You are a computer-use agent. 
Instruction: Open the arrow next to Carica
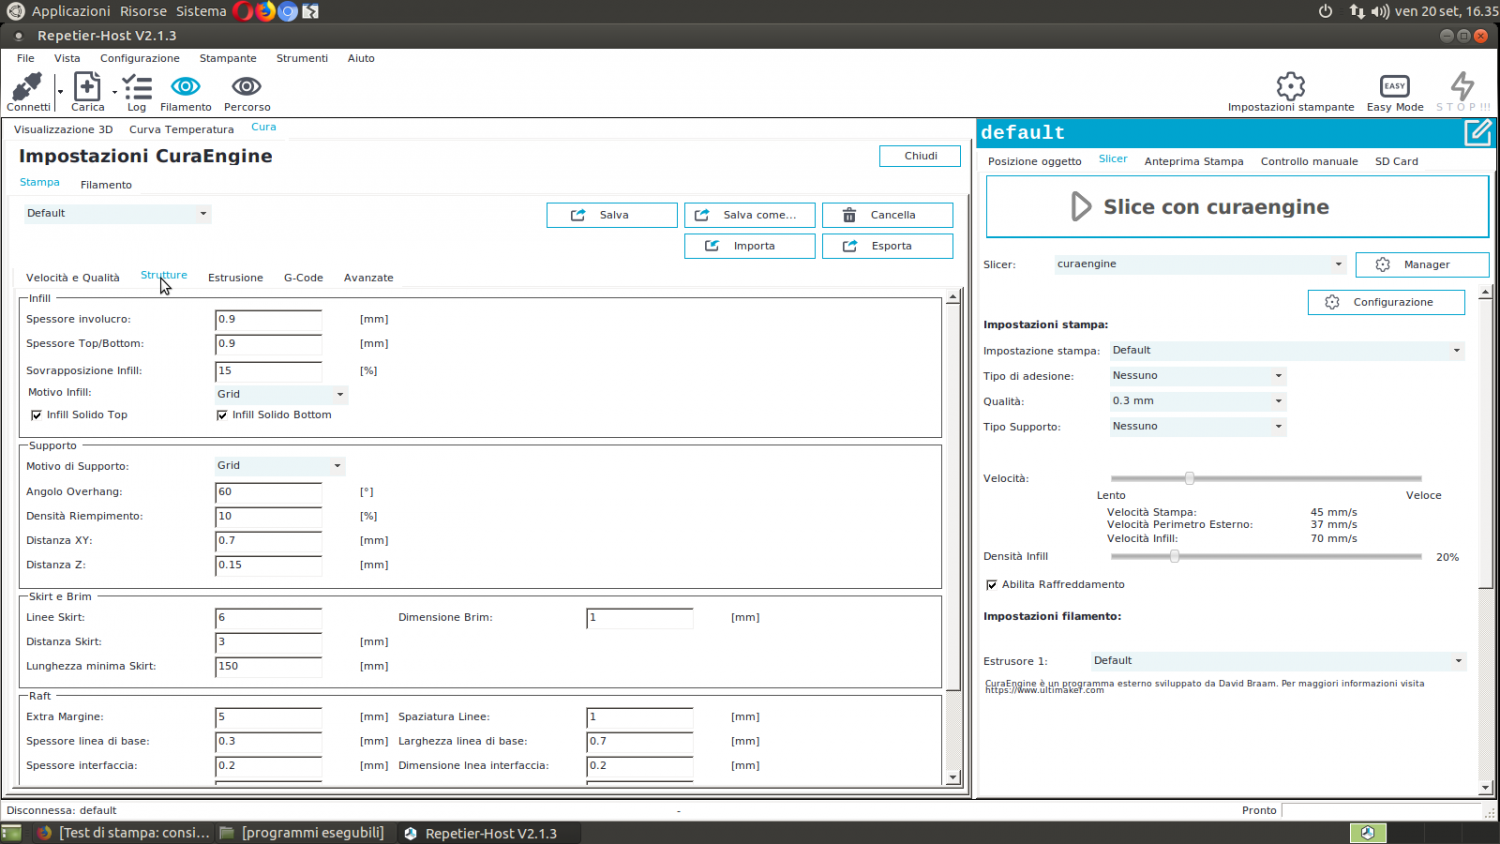(x=115, y=92)
